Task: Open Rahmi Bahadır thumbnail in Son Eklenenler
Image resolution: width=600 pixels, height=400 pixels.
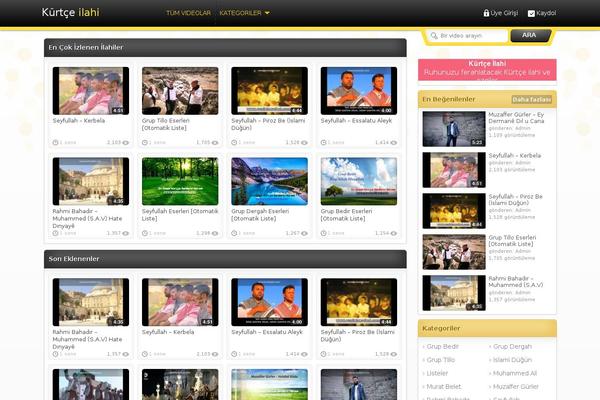Action: (91, 302)
